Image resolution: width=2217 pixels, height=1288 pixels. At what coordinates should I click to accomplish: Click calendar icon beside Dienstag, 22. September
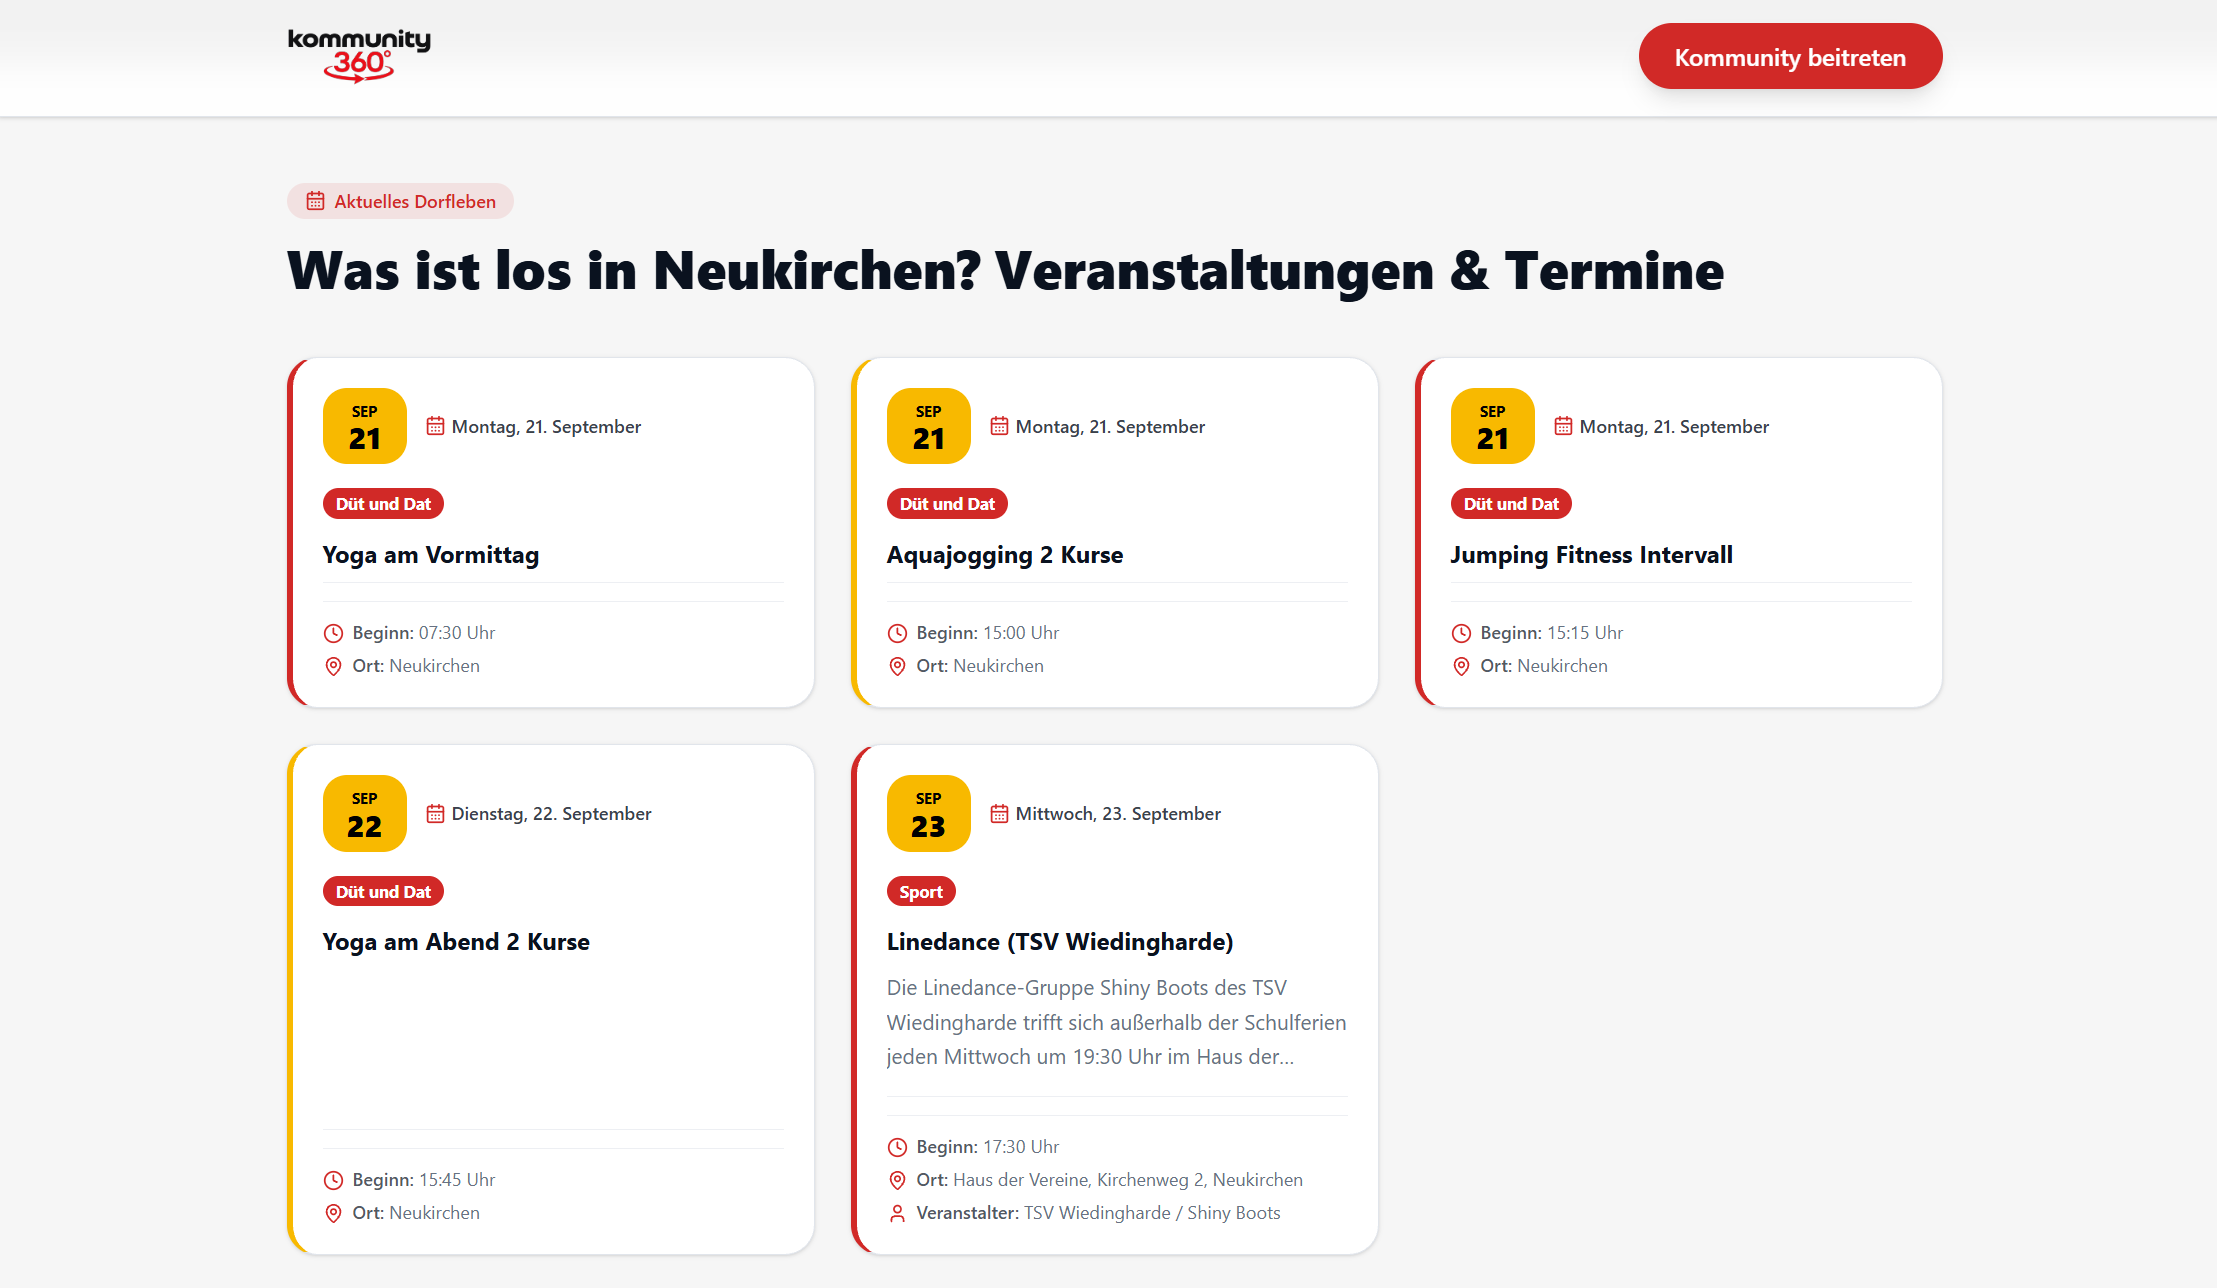[435, 814]
